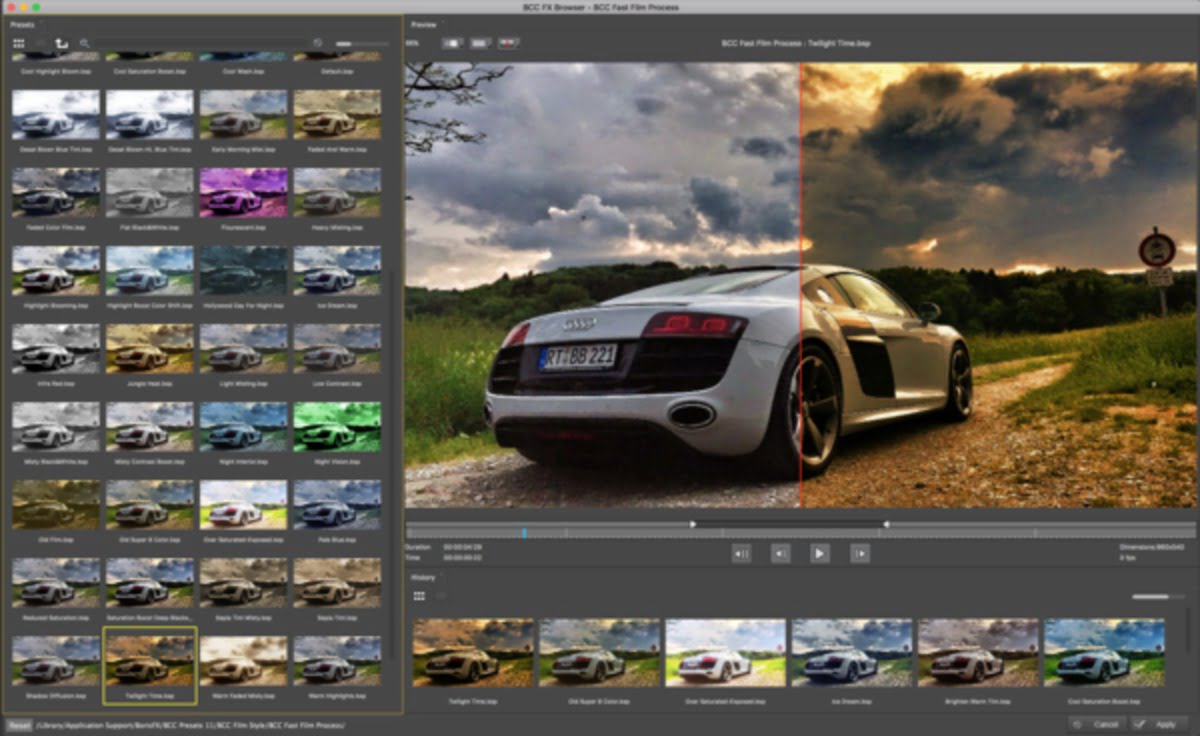
Task: Click the red split-compare line in preview
Action: 800,285
